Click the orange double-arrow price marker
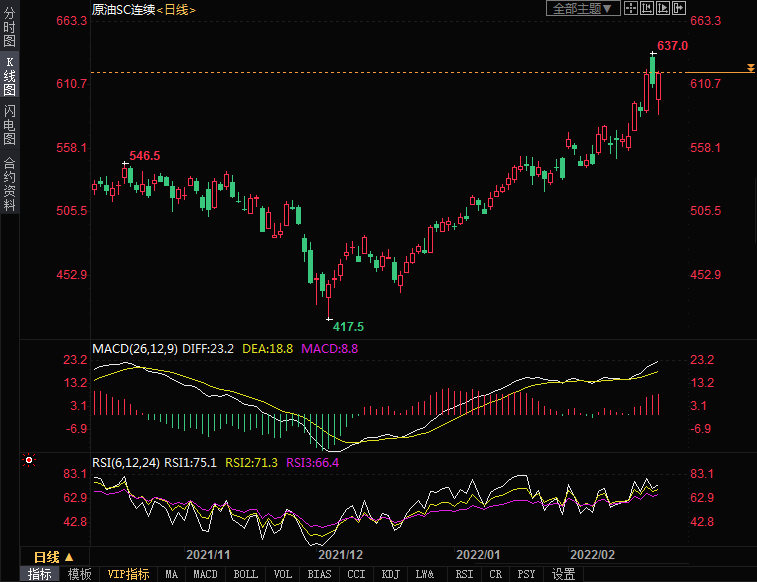757x582 pixels. [x=750, y=68]
